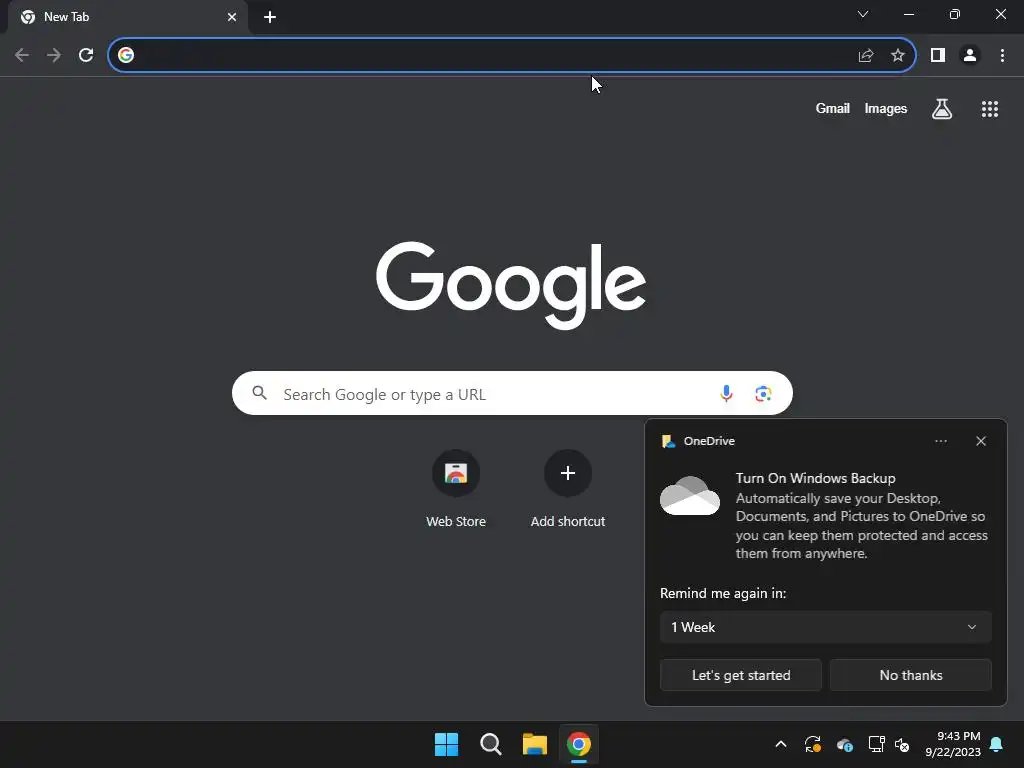
Task: Open the network status tray icon
Action: 876,744
